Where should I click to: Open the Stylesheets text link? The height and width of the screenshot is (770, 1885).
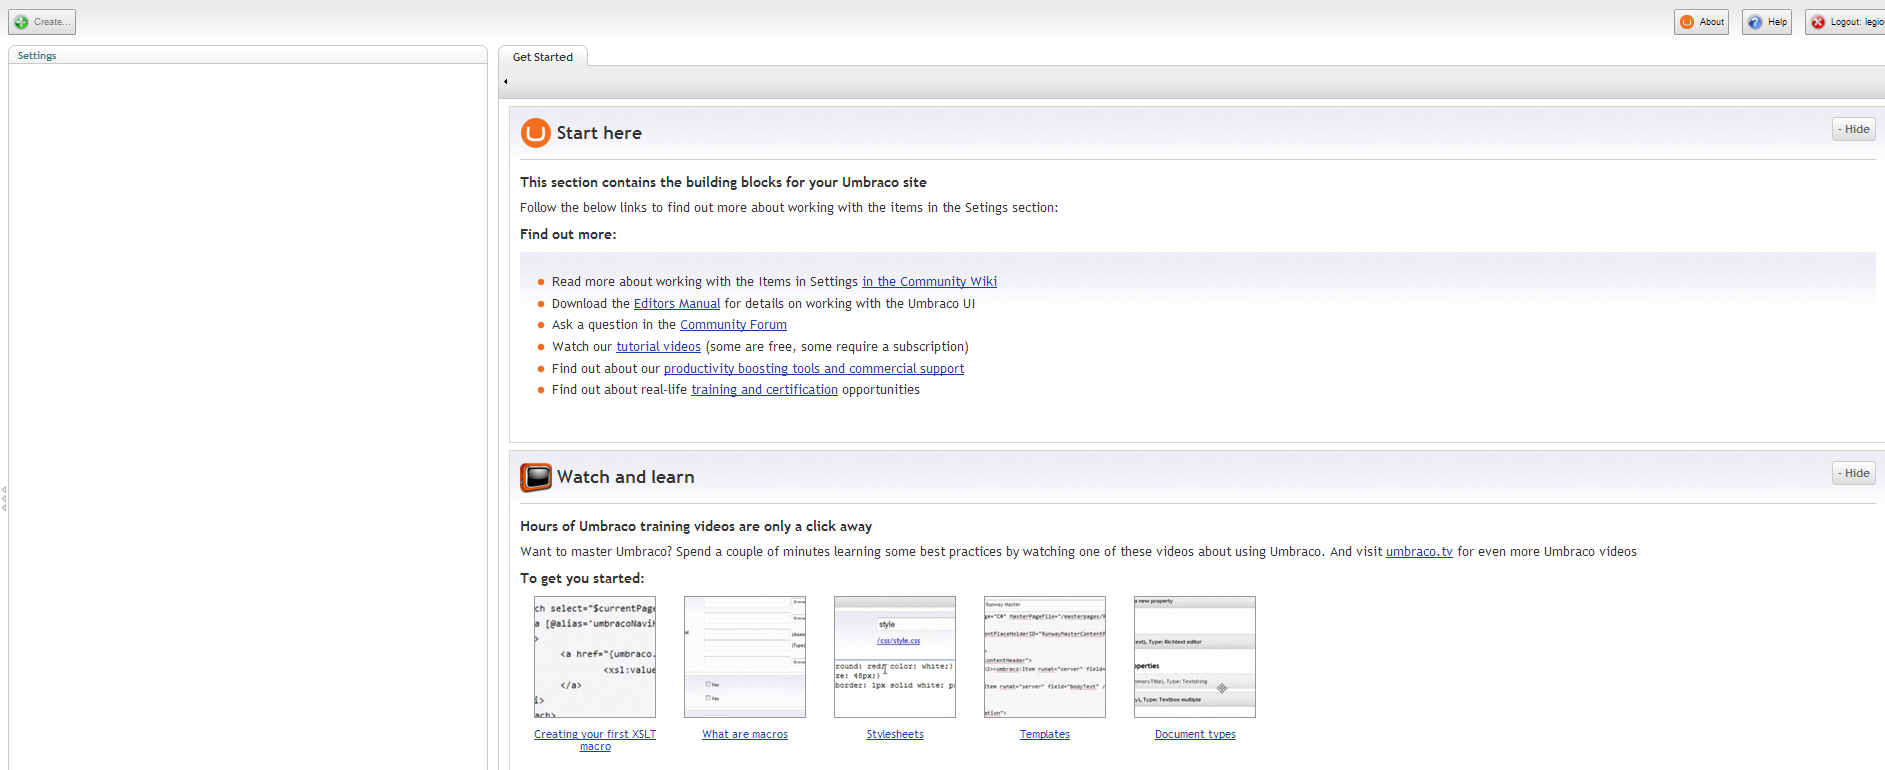point(895,734)
